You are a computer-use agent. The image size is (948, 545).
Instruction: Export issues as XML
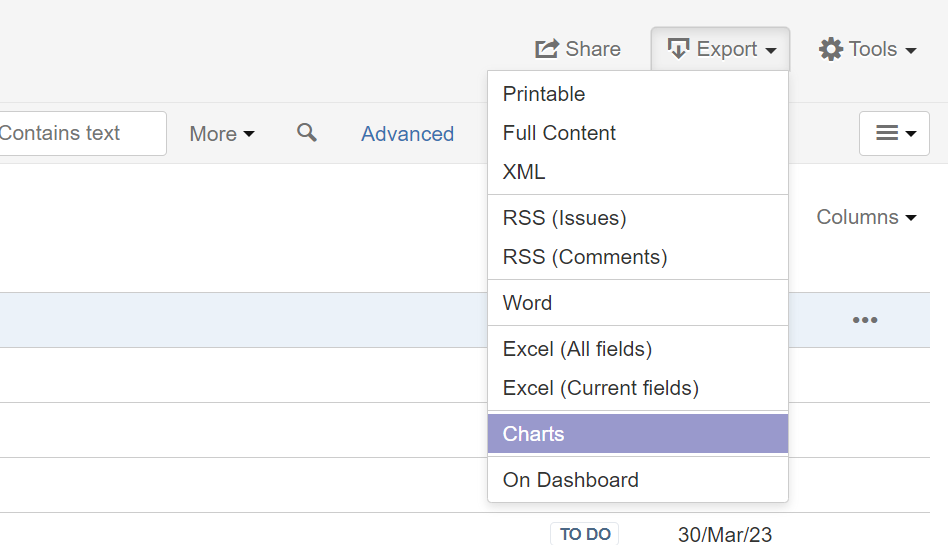click(524, 172)
